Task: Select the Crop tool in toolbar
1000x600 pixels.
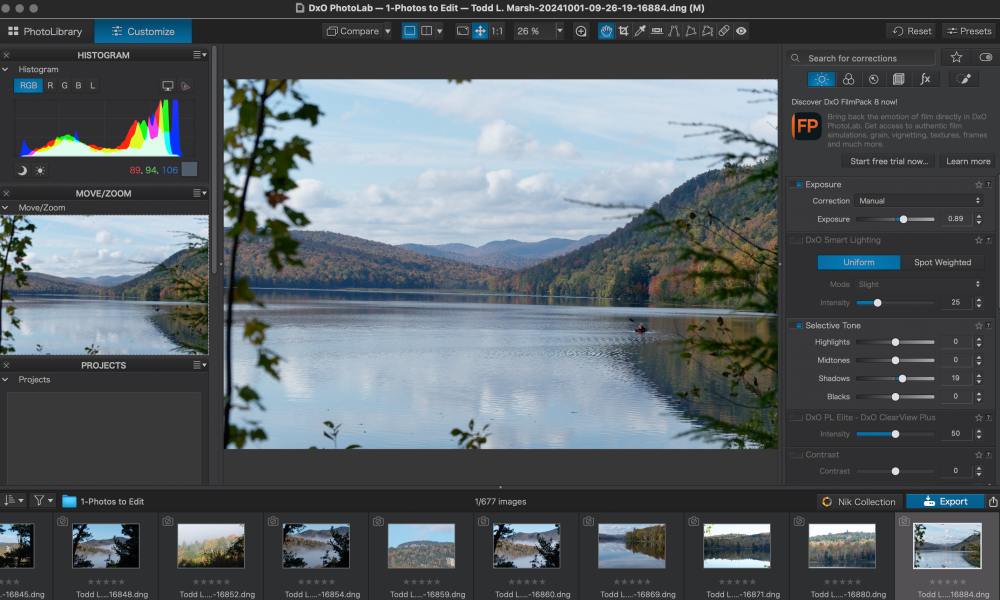Action: (x=623, y=31)
